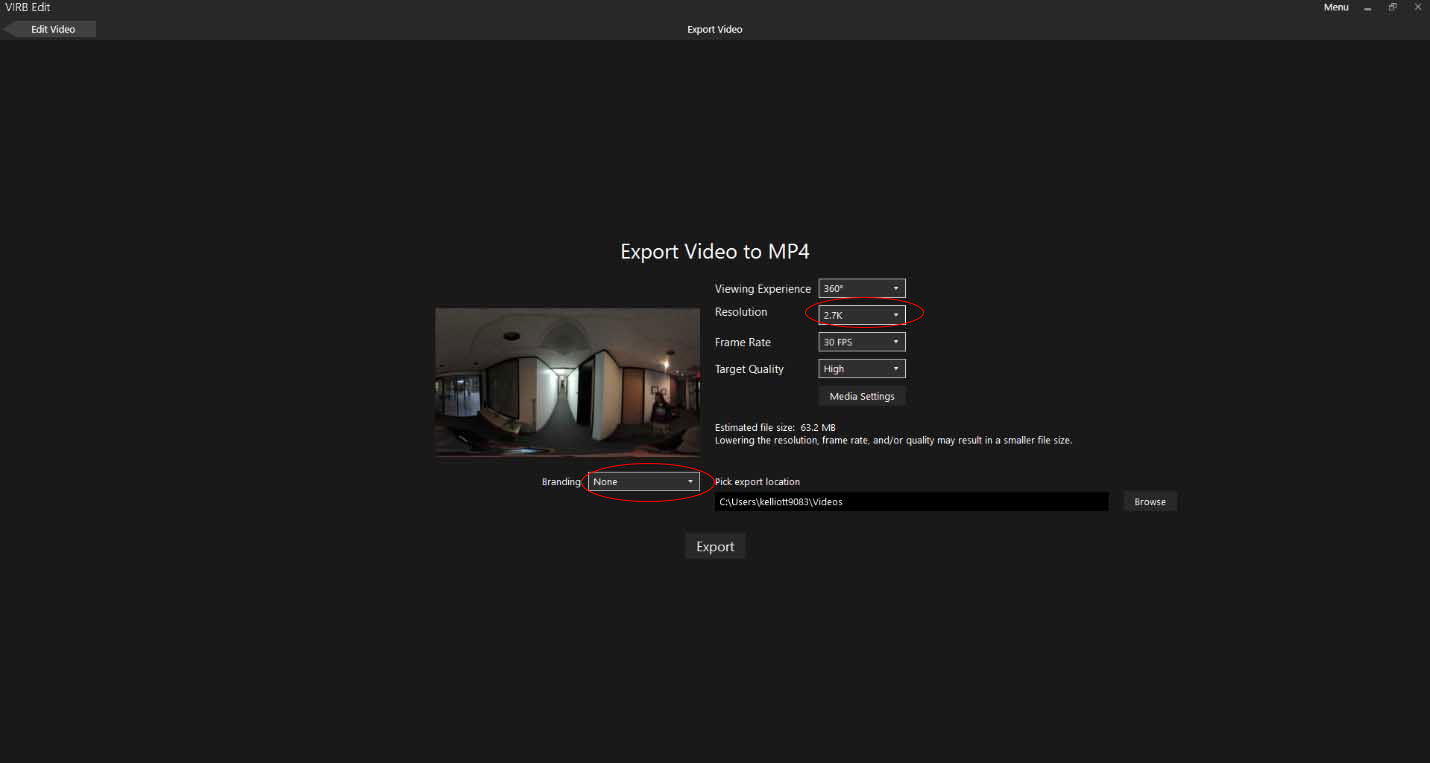Viewport: 1430px width, 763px height.
Task: Click the 'Pick export location' label
Action: [757, 482]
